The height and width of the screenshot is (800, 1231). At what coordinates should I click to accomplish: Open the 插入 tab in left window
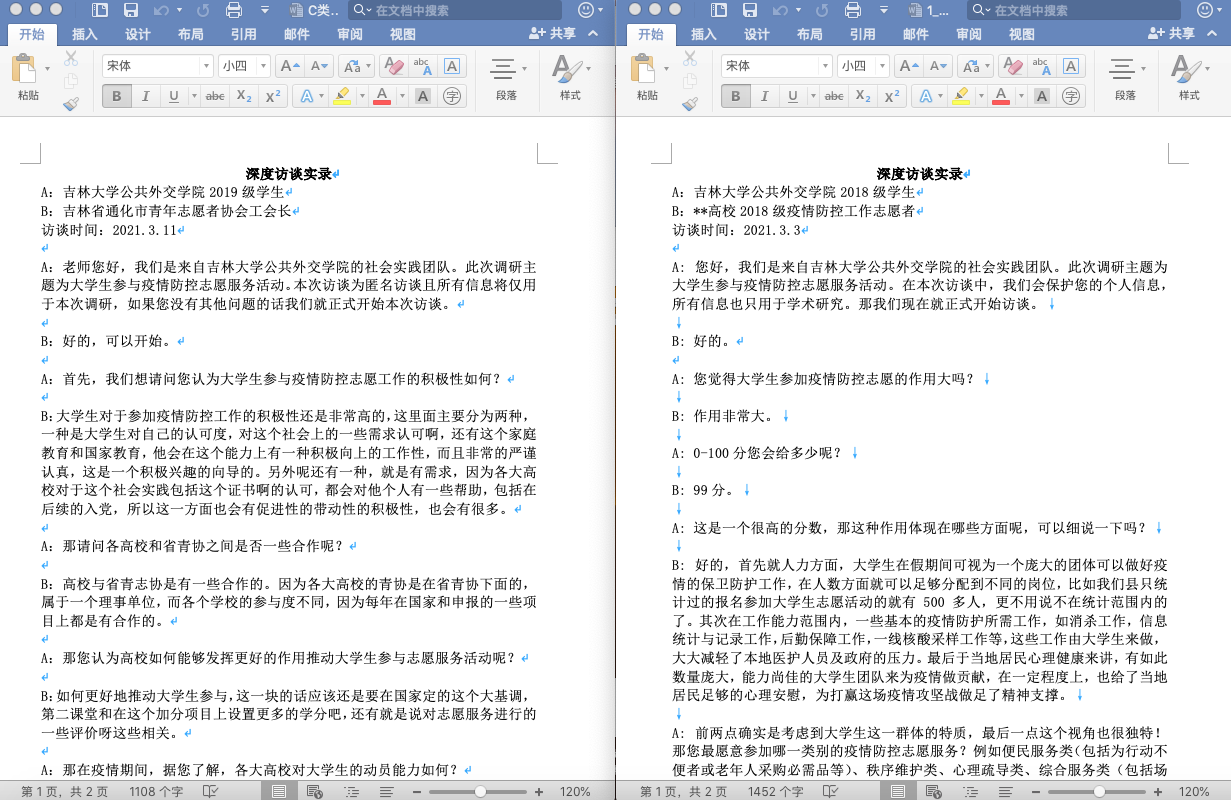point(85,34)
